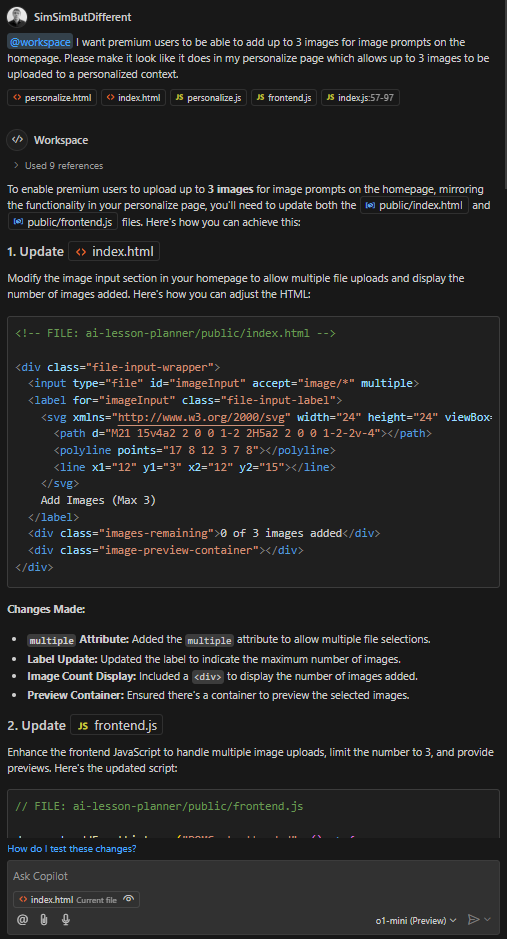Click the 'Changes Made:' heading text
The width and height of the screenshot is (507, 939).
46,610
